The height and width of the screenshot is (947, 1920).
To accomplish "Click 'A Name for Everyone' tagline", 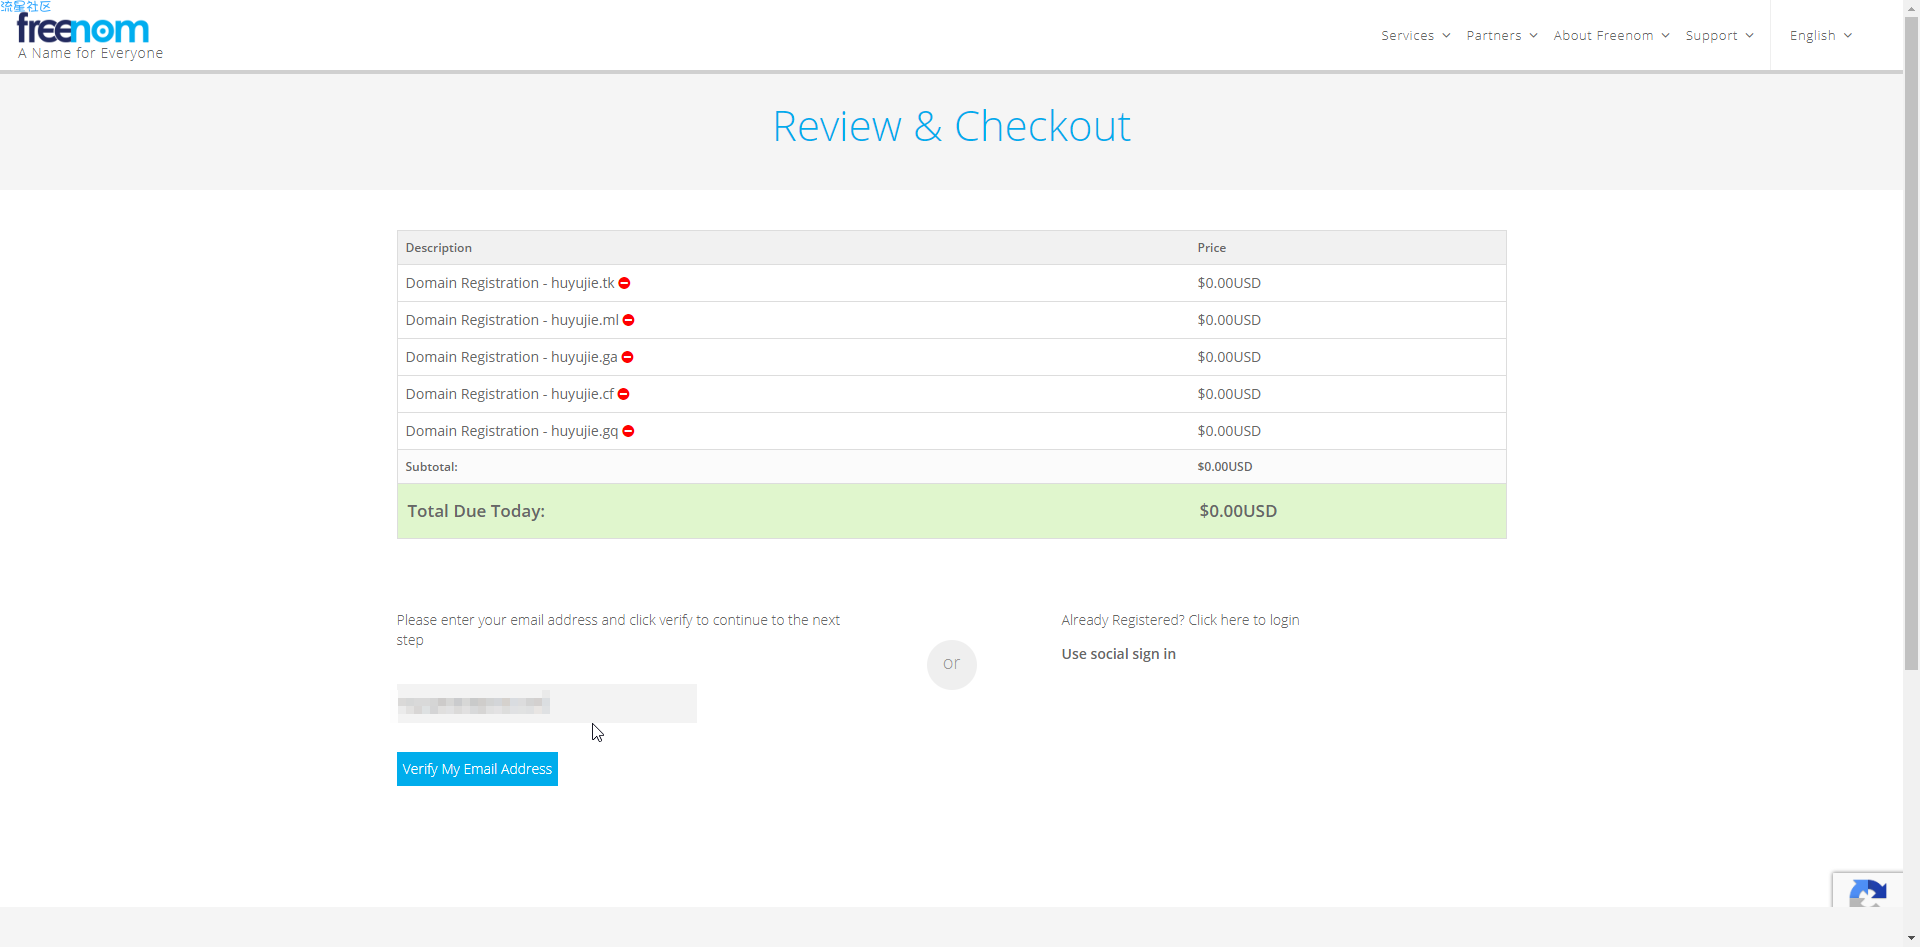I will (x=90, y=53).
